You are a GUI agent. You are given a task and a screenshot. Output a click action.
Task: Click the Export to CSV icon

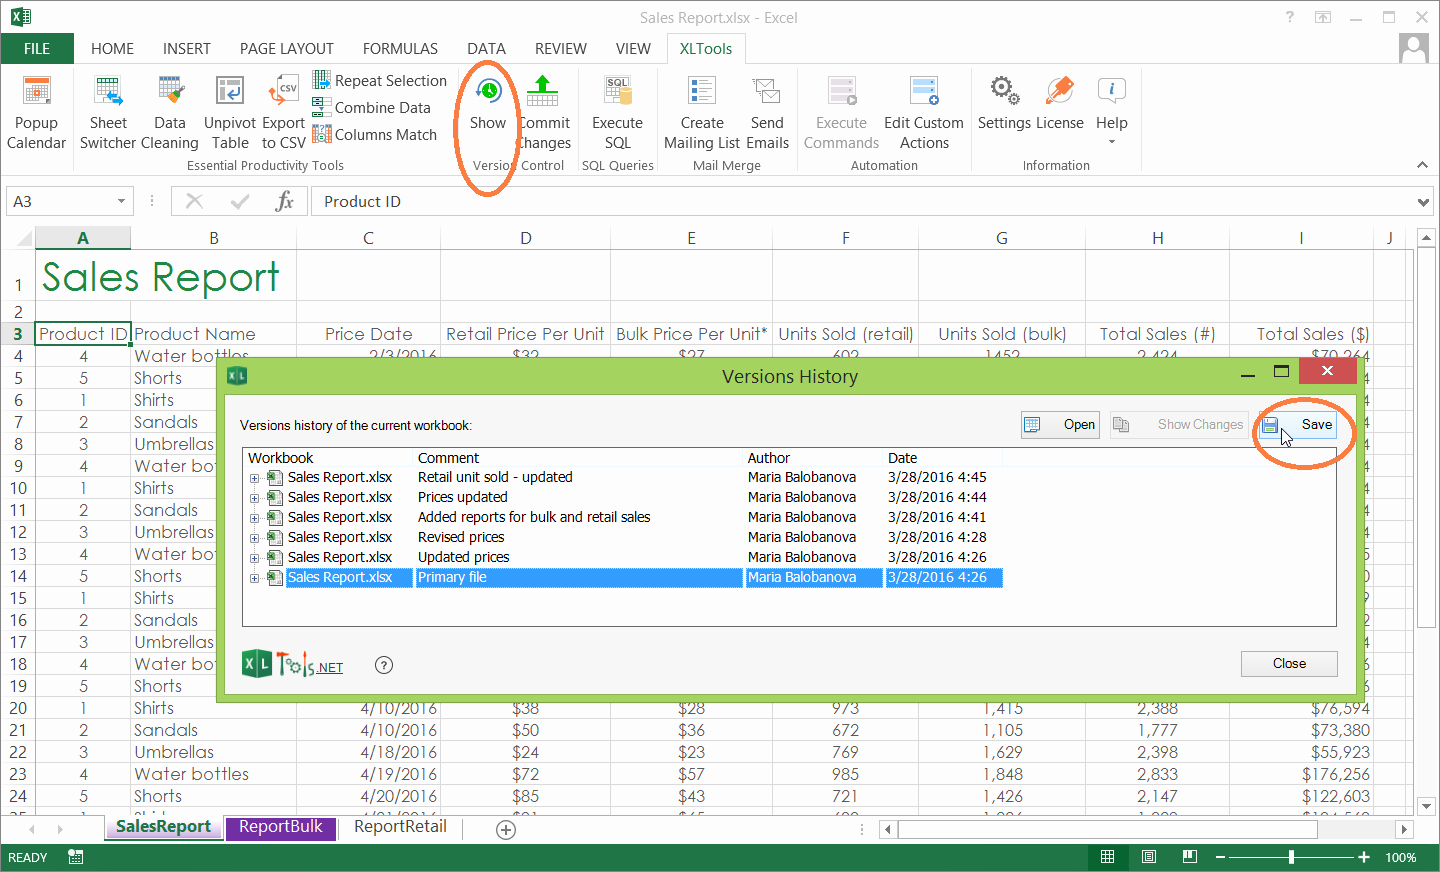pyautogui.click(x=284, y=112)
